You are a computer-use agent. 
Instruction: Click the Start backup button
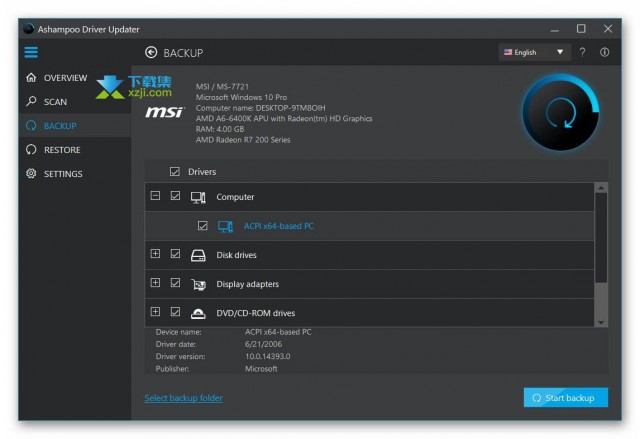[x=566, y=397]
